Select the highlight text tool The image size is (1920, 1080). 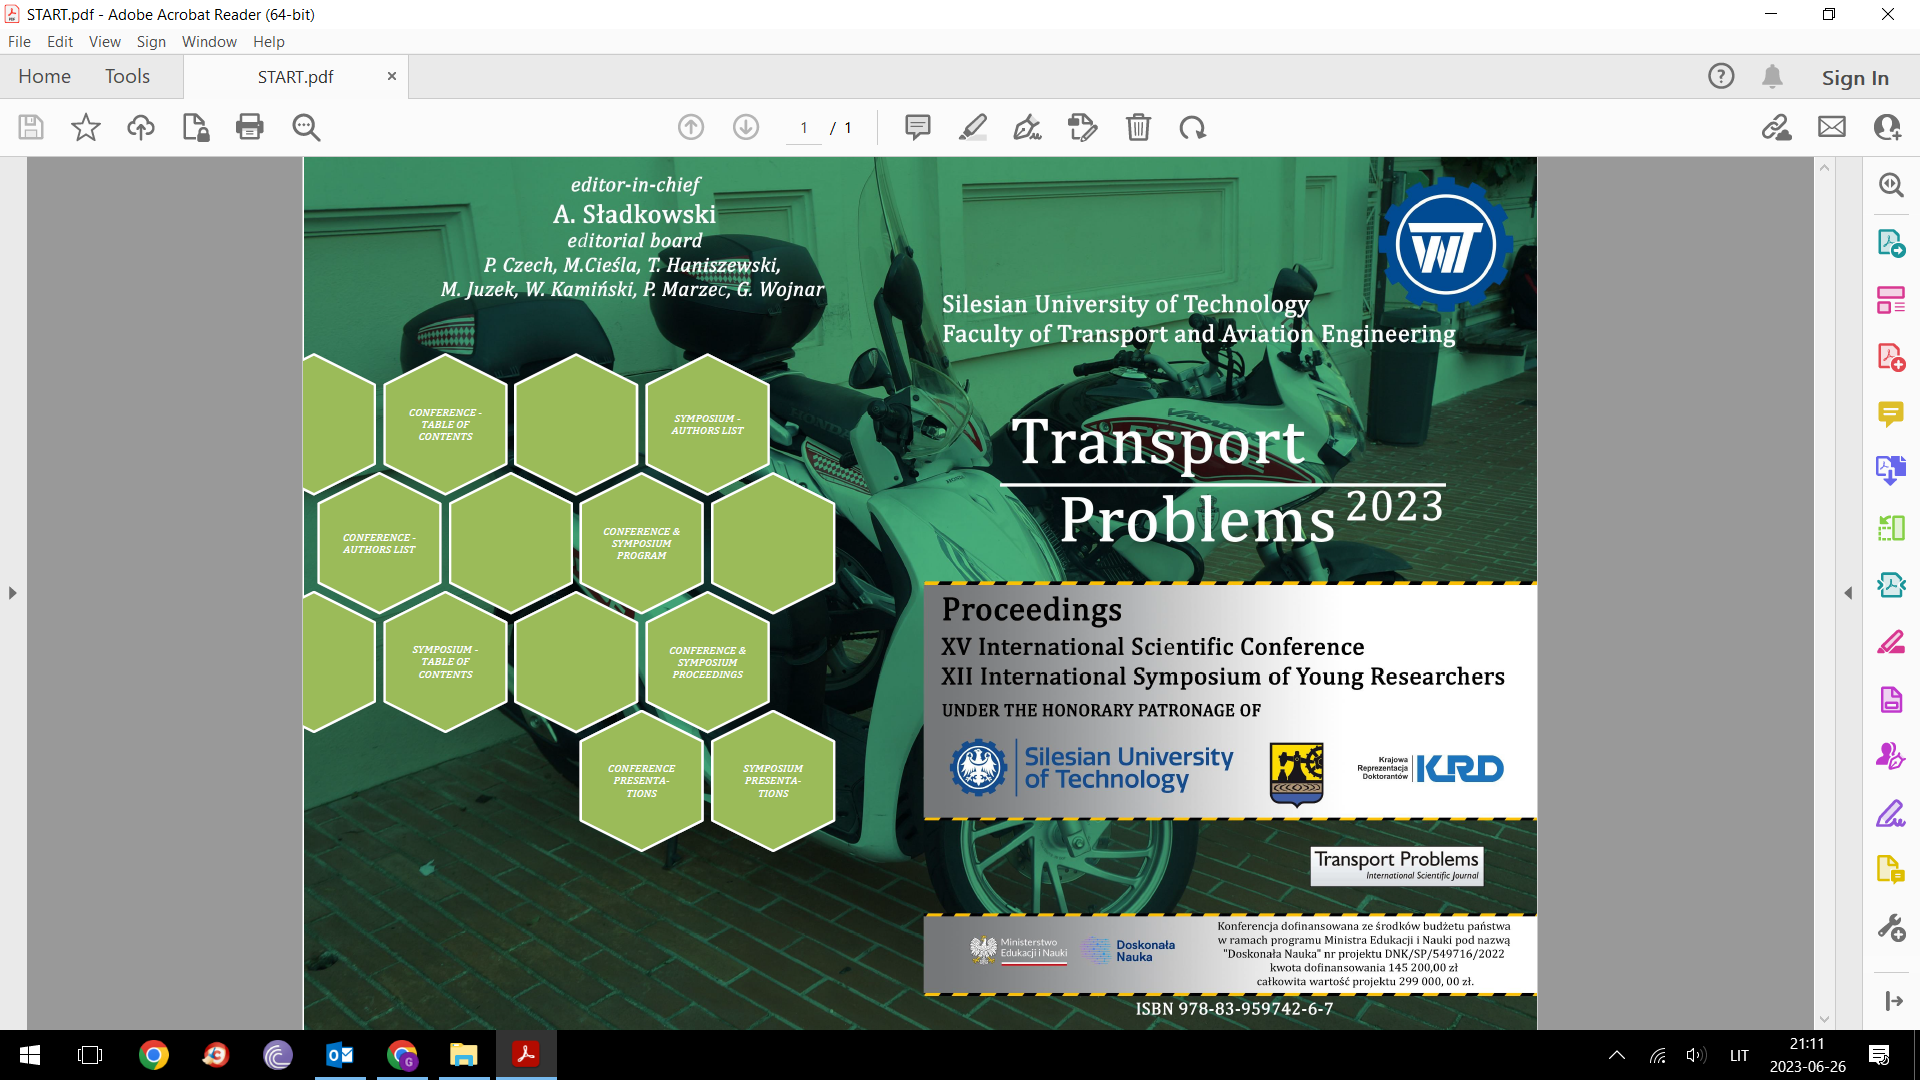tap(973, 127)
